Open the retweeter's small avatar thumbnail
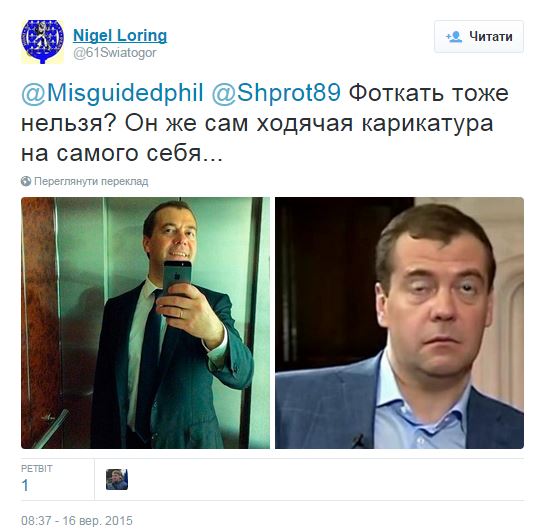This screenshot has width=555, height=532. click(x=117, y=480)
